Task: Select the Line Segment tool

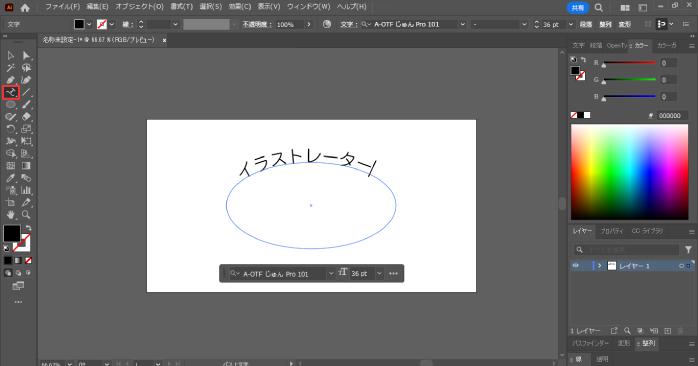Action: 26,92
